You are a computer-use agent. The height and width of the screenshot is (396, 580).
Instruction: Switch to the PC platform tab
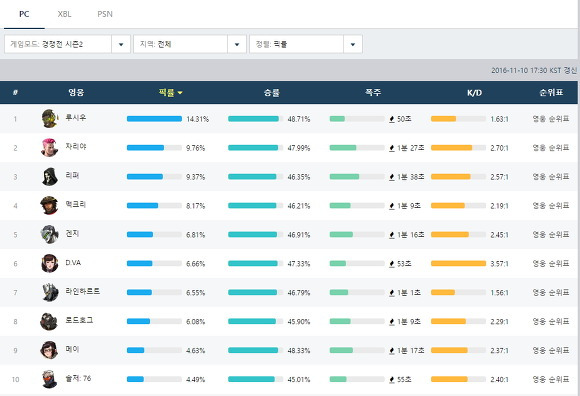click(24, 14)
